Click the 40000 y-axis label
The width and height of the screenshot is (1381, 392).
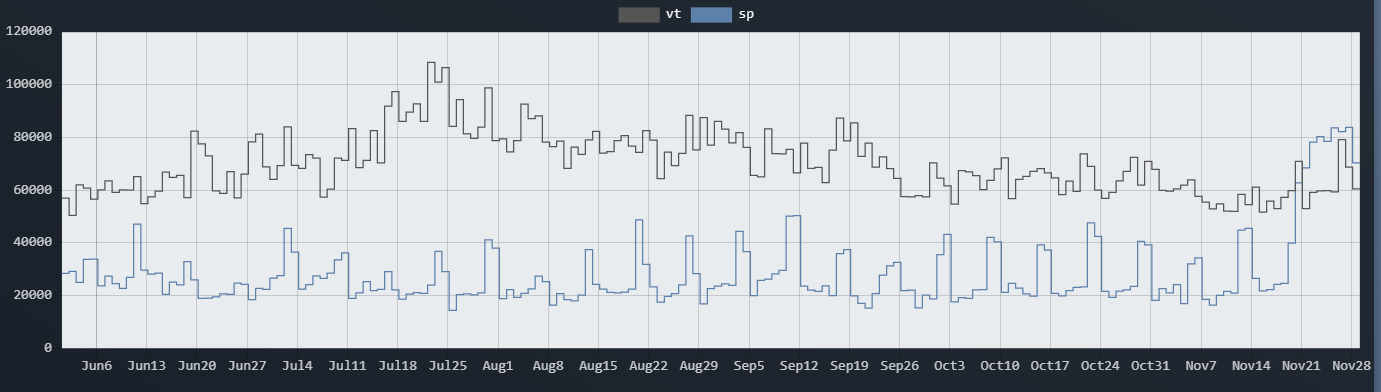click(x=32, y=242)
